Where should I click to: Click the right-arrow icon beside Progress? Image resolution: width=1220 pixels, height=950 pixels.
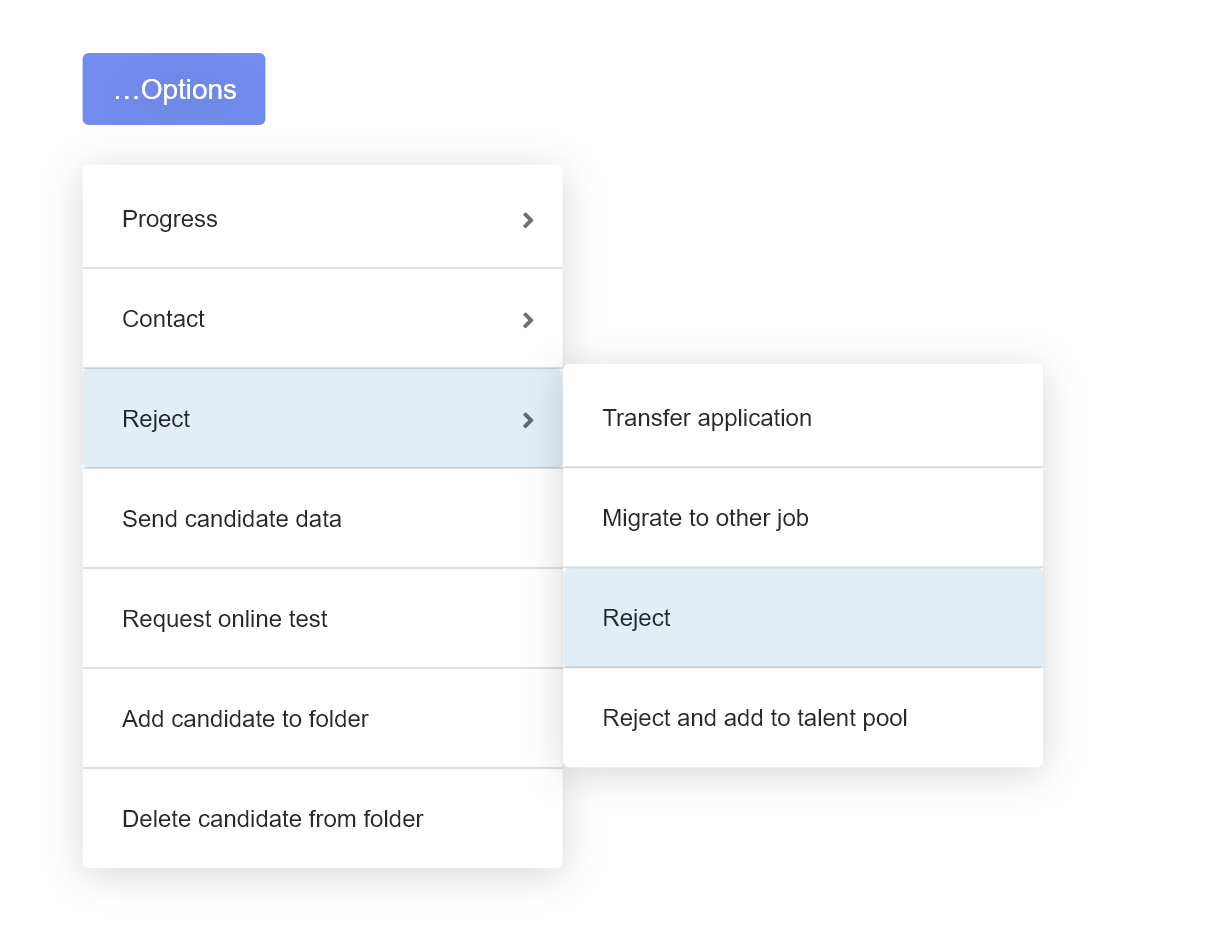tap(528, 220)
